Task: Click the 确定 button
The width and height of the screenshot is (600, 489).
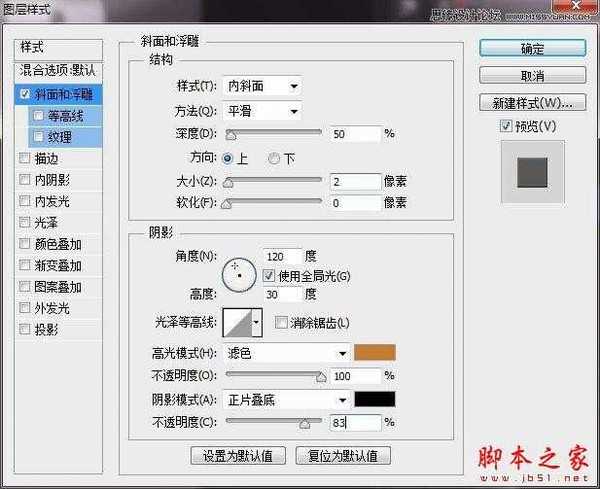Action: [x=532, y=48]
